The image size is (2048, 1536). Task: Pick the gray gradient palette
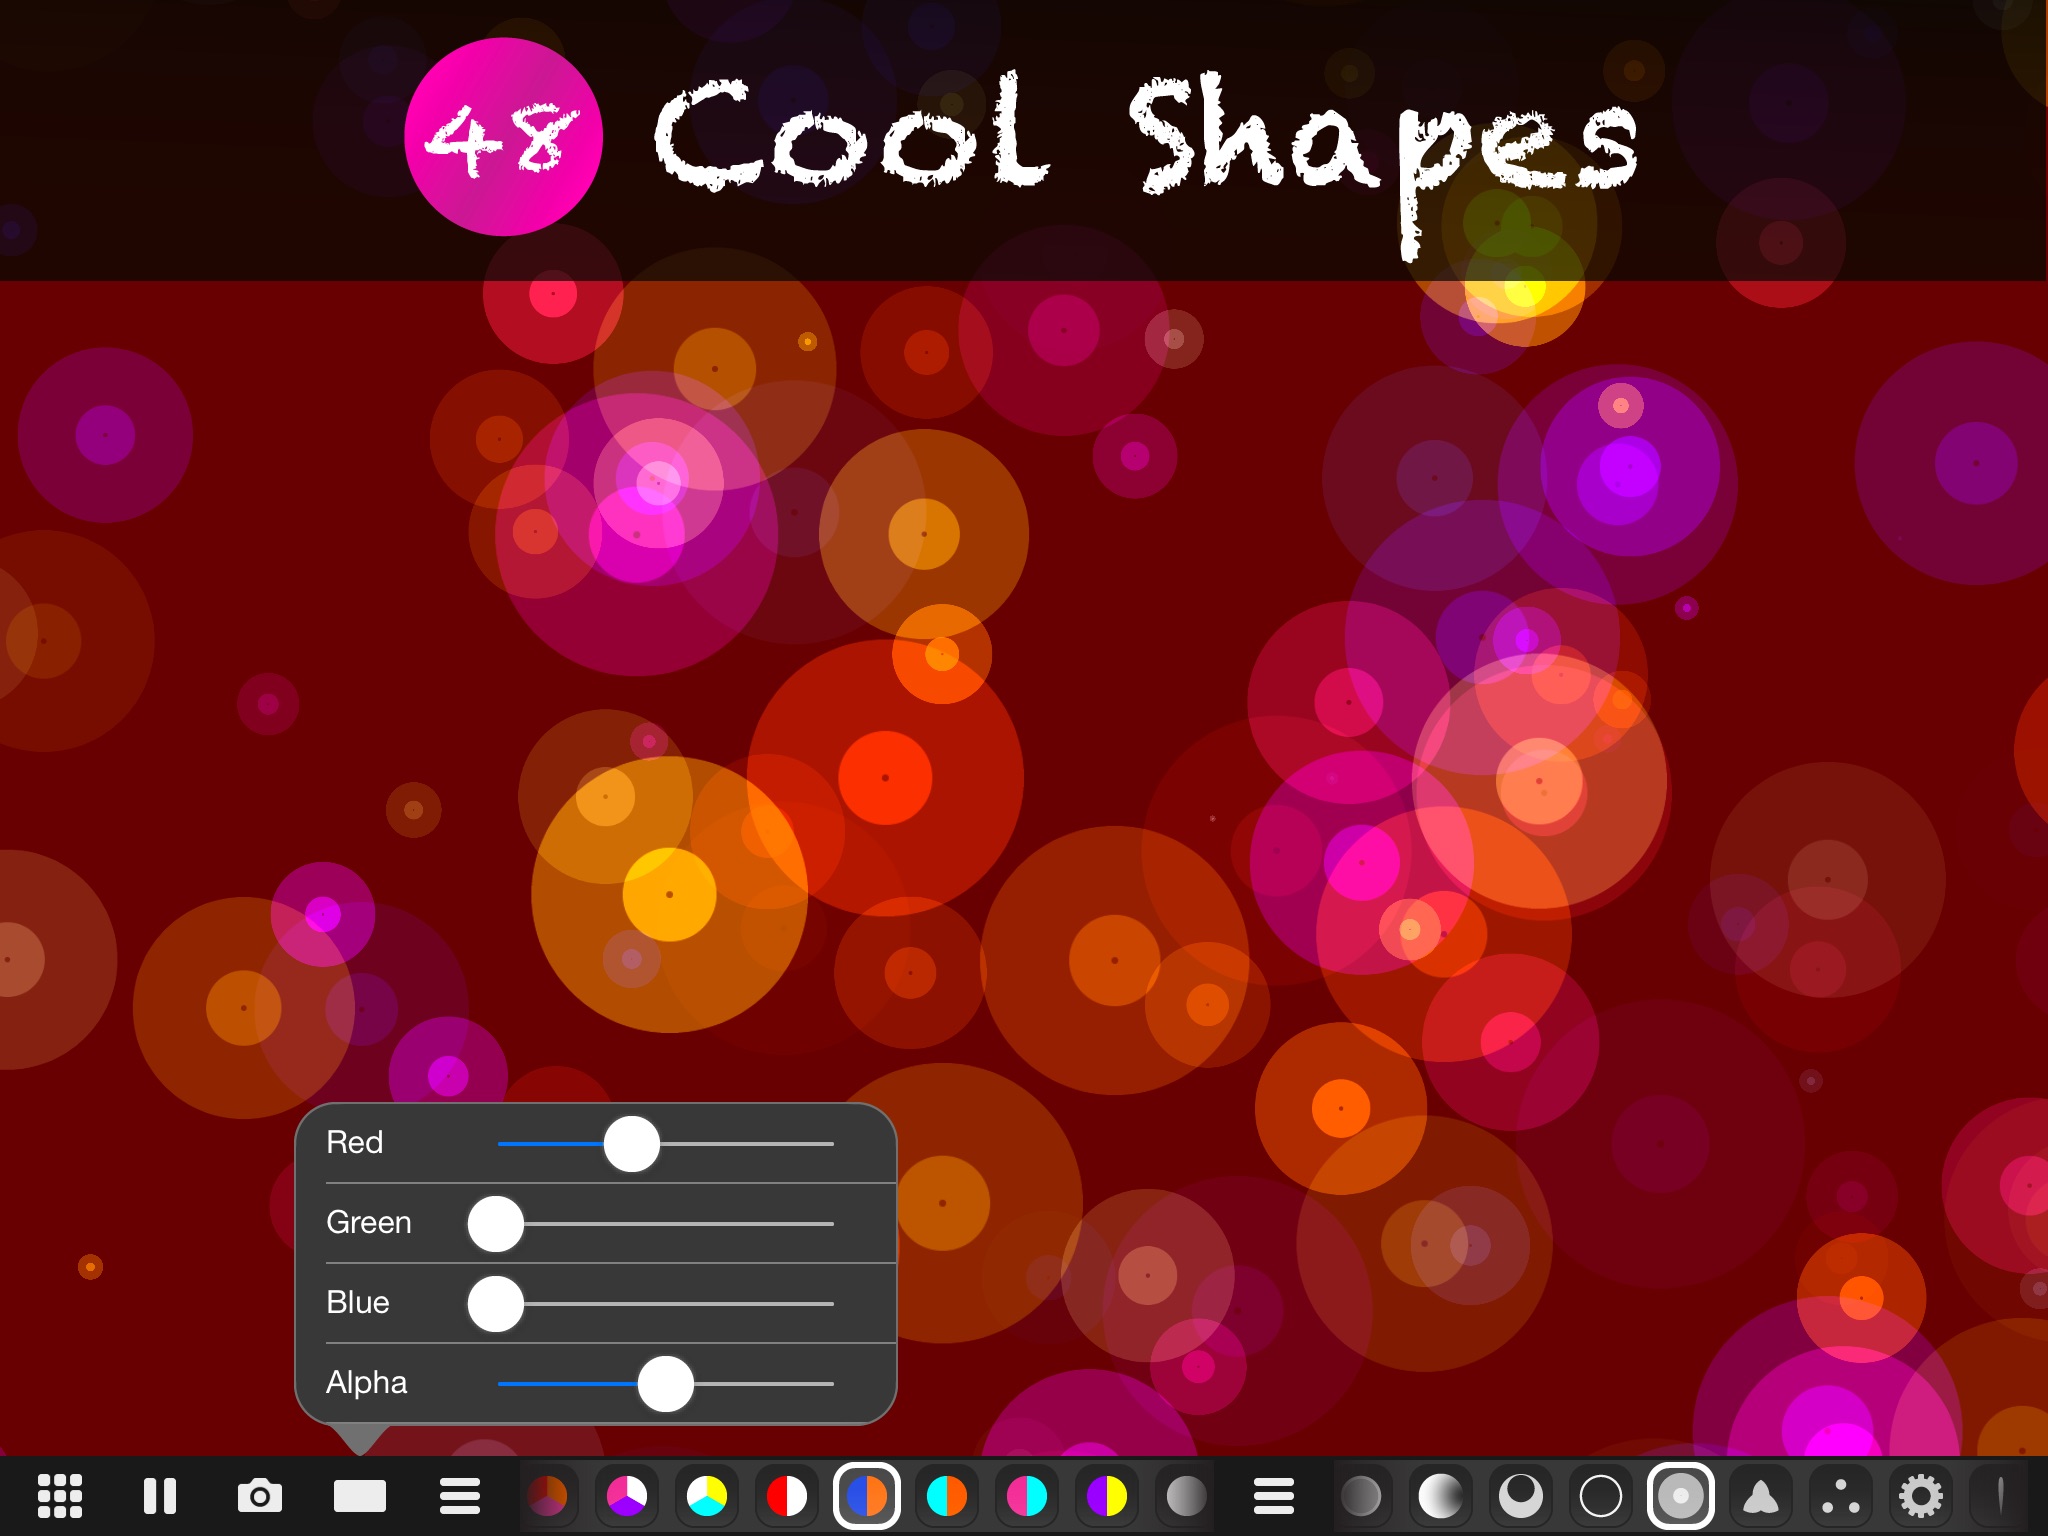[x=1187, y=1496]
